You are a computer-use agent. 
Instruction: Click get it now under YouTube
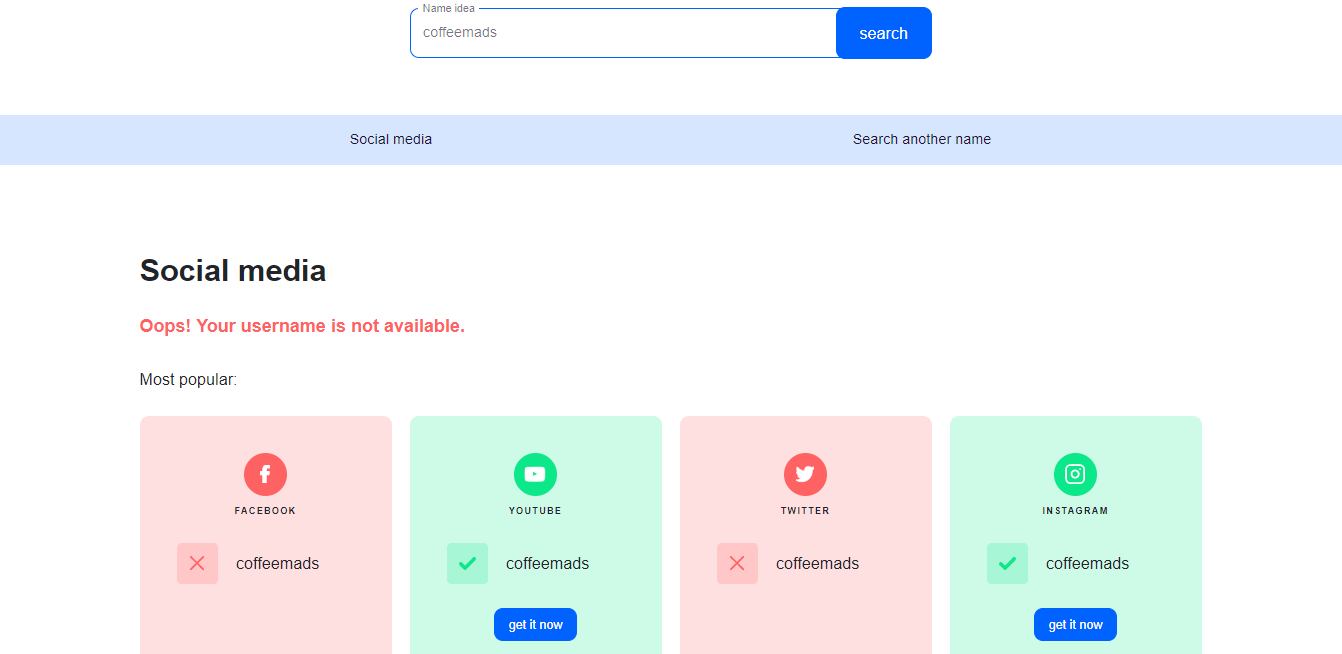click(x=535, y=624)
